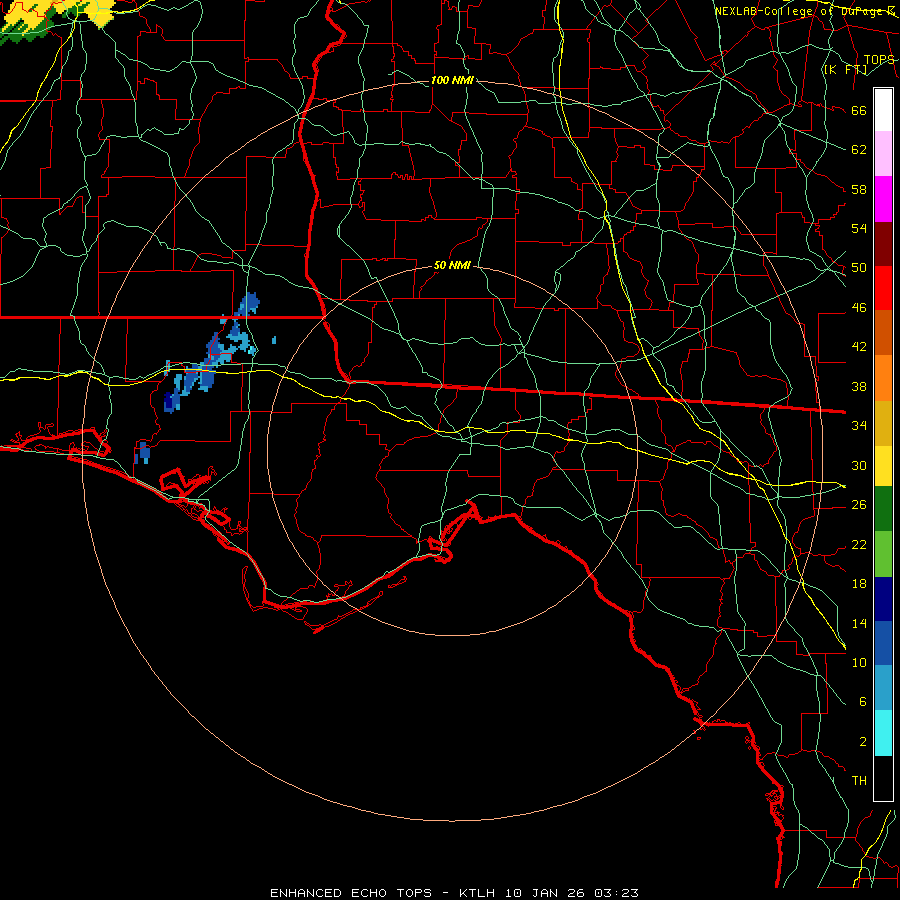Click the 58 legend value
Viewport: 900px width, 900px height.
click(x=859, y=189)
